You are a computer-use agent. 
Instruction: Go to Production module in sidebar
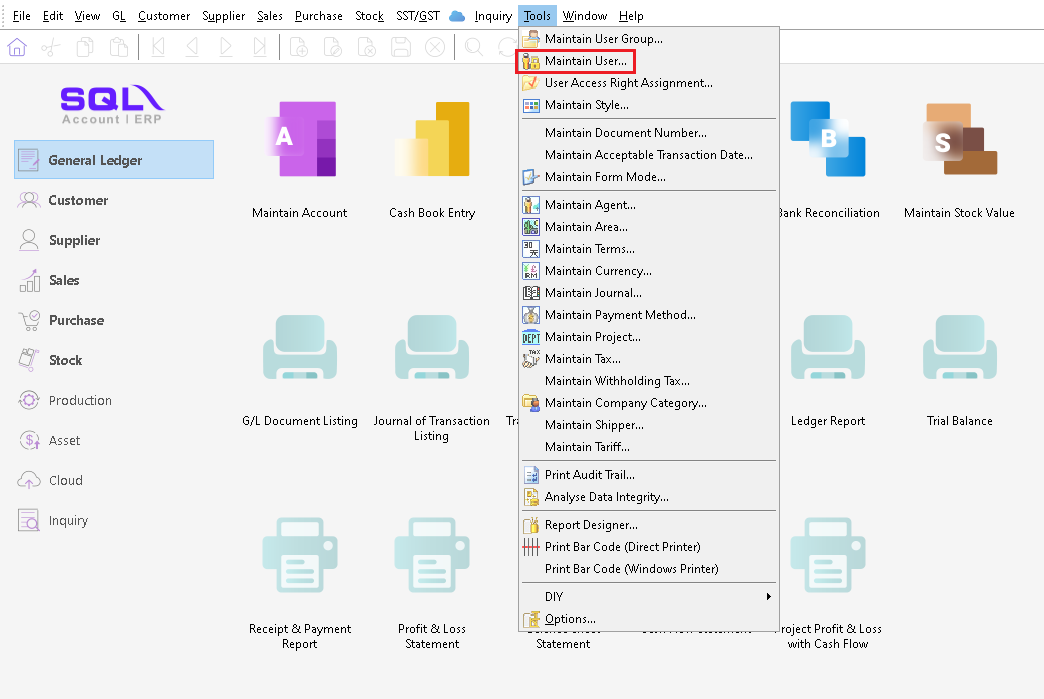(x=80, y=400)
